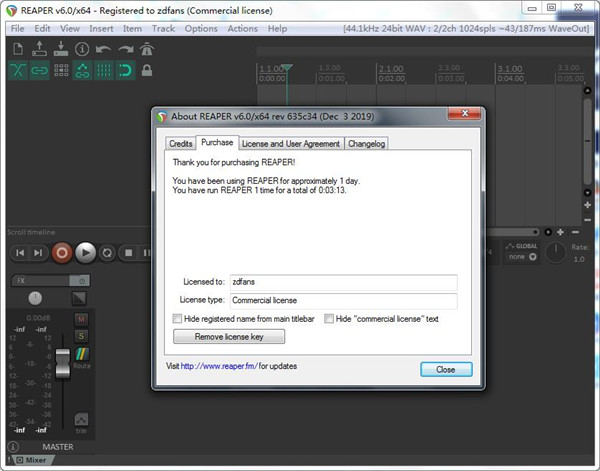Viewport: 600px width, 471px height.
Task: Click the New Project toolbar icon
Action: (x=20, y=49)
